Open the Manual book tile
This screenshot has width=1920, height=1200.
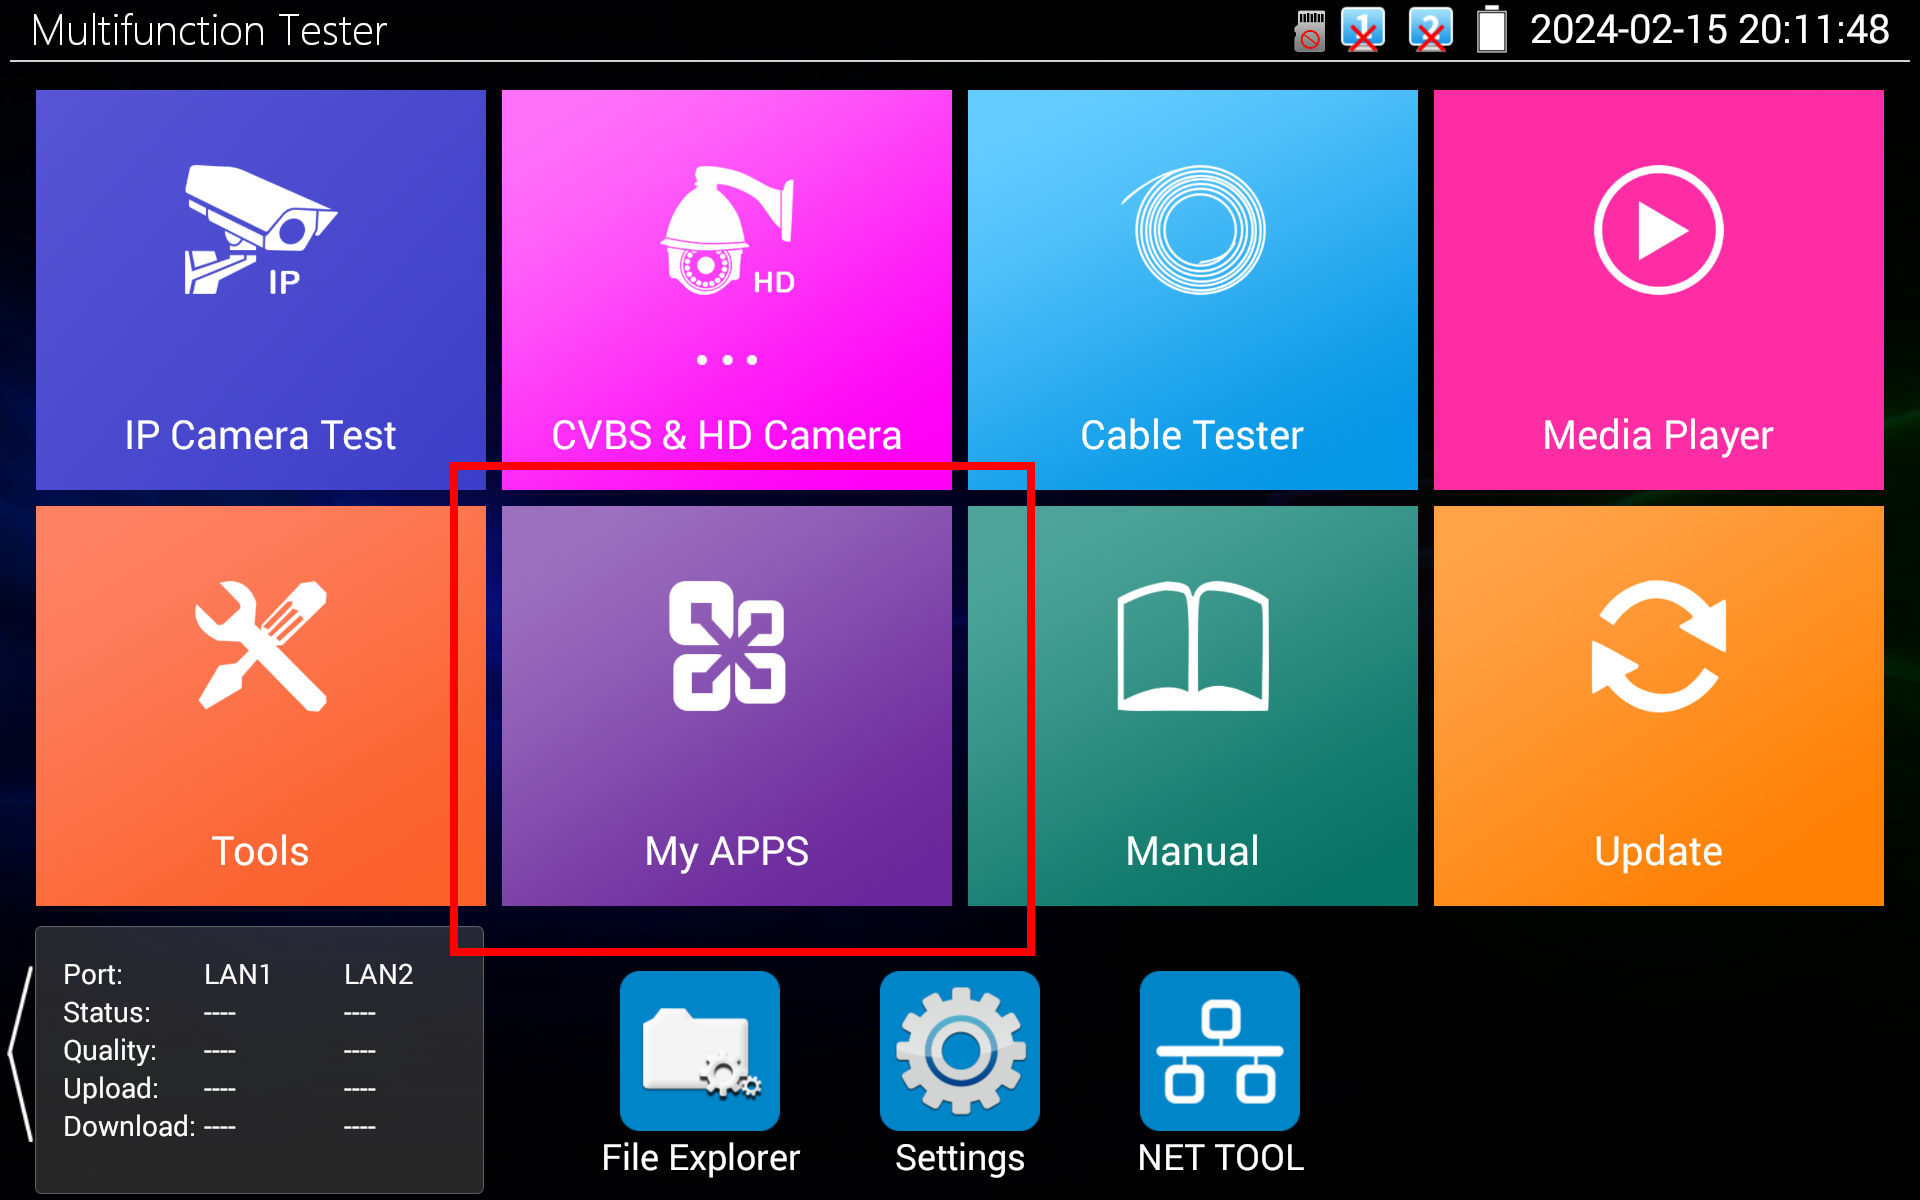click(1192, 705)
